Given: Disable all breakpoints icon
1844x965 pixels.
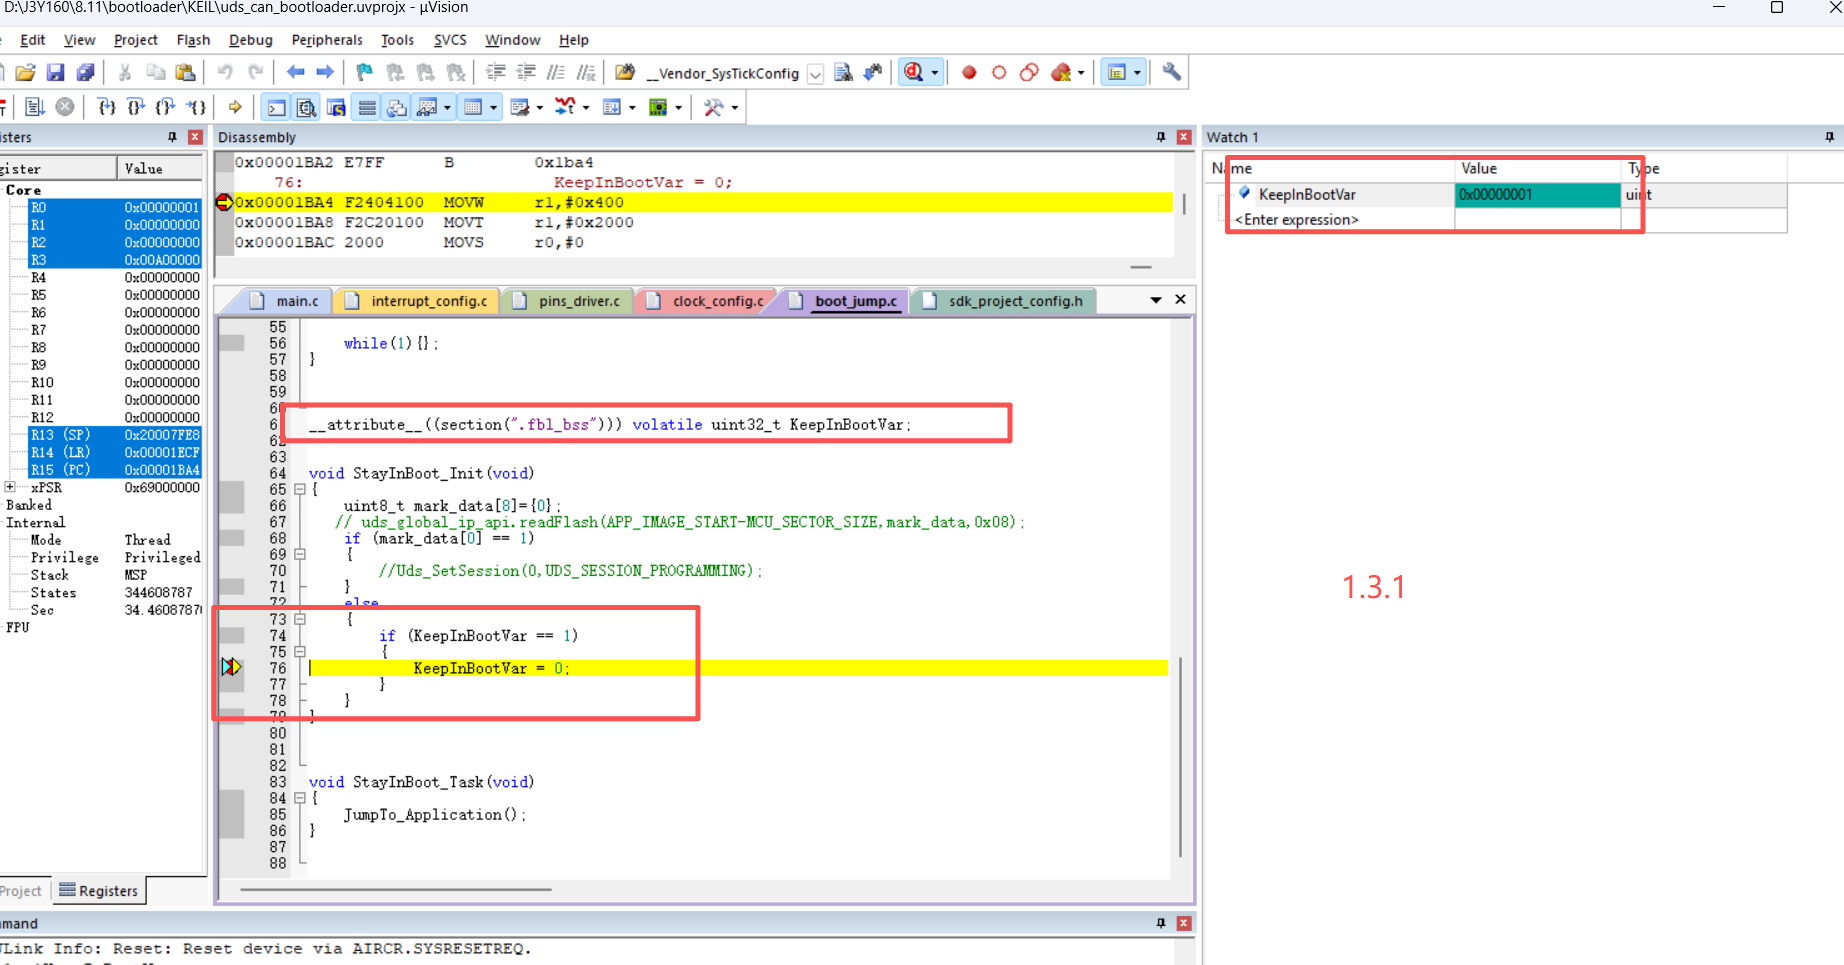Looking at the screenshot, I should [1029, 72].
